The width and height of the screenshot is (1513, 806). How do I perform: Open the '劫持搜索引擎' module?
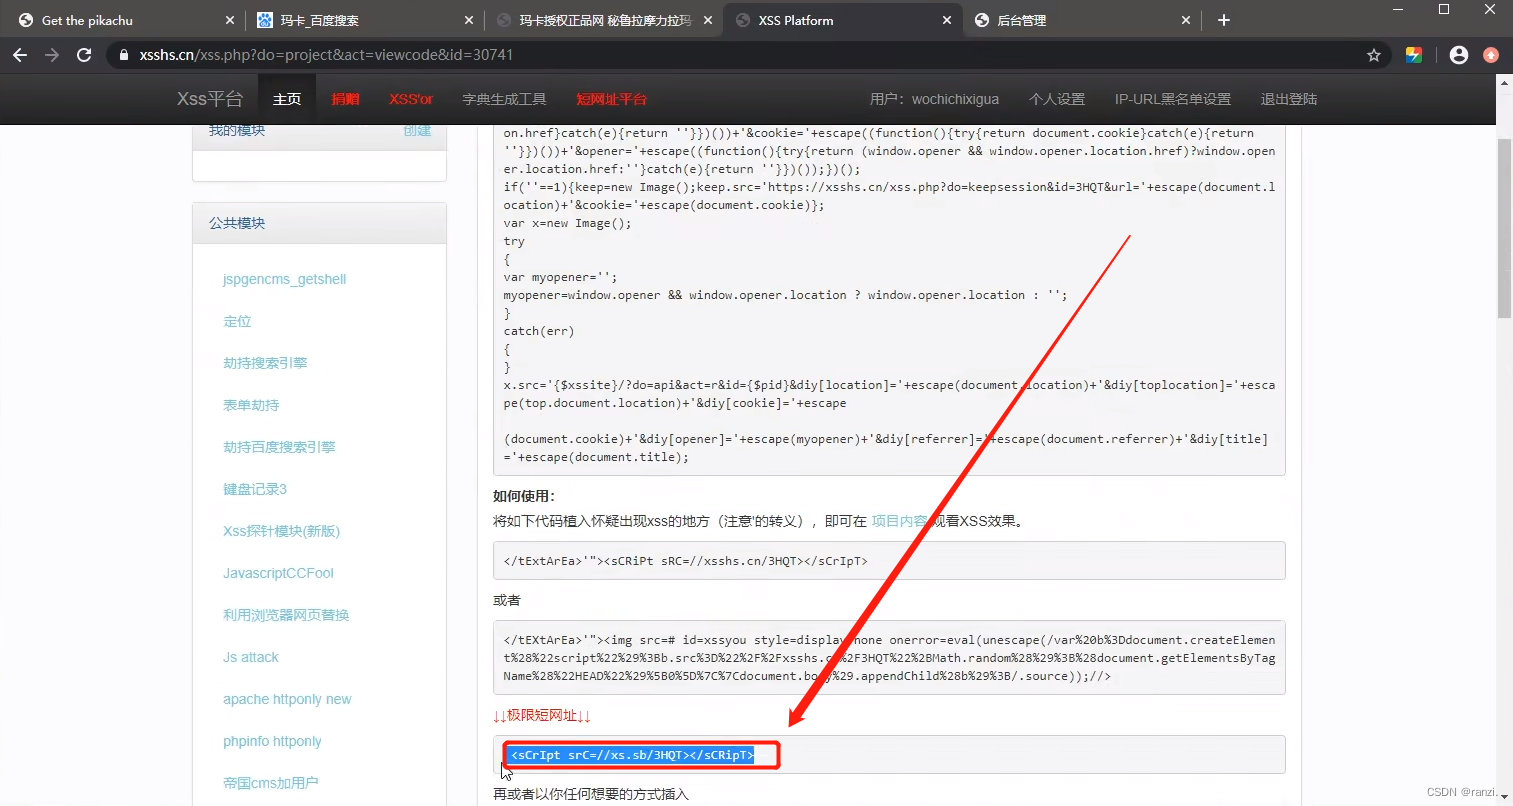point(265,363)
